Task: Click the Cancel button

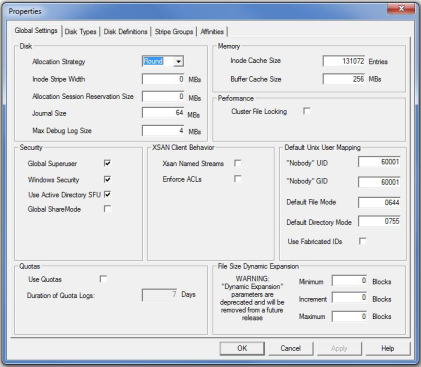Action: pyautogui.click(x=291, y=348)
